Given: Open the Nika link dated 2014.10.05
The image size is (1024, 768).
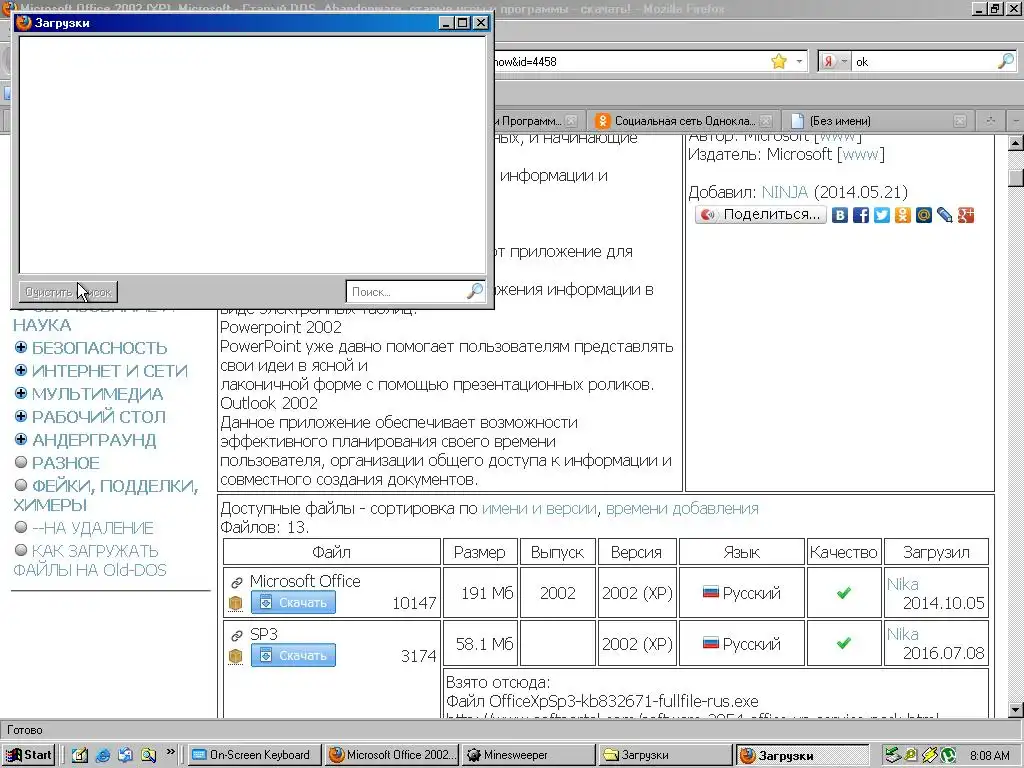Looking at the screenshot, I should pos(903,584).
